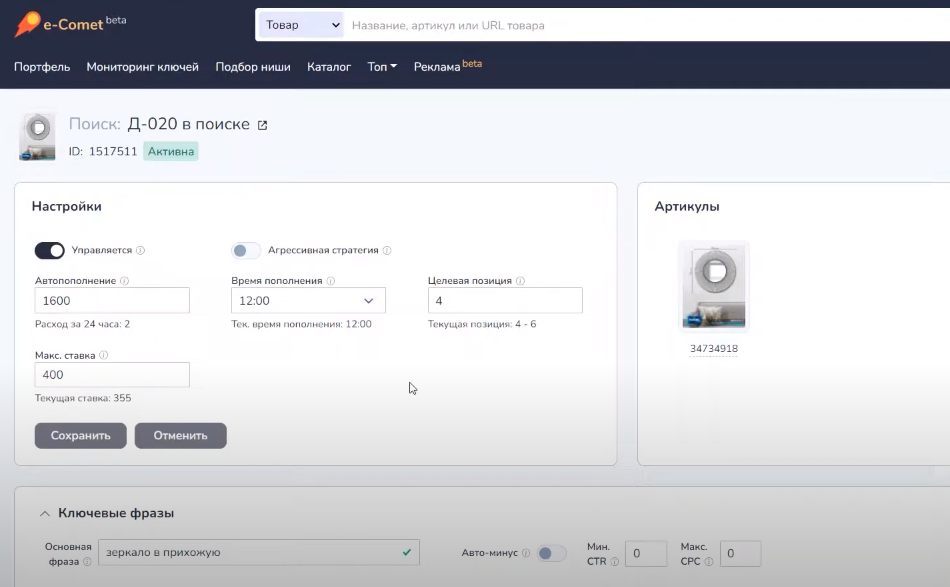Click the Макс. ставка input field

pyautogui.click(x=112, y=375)
